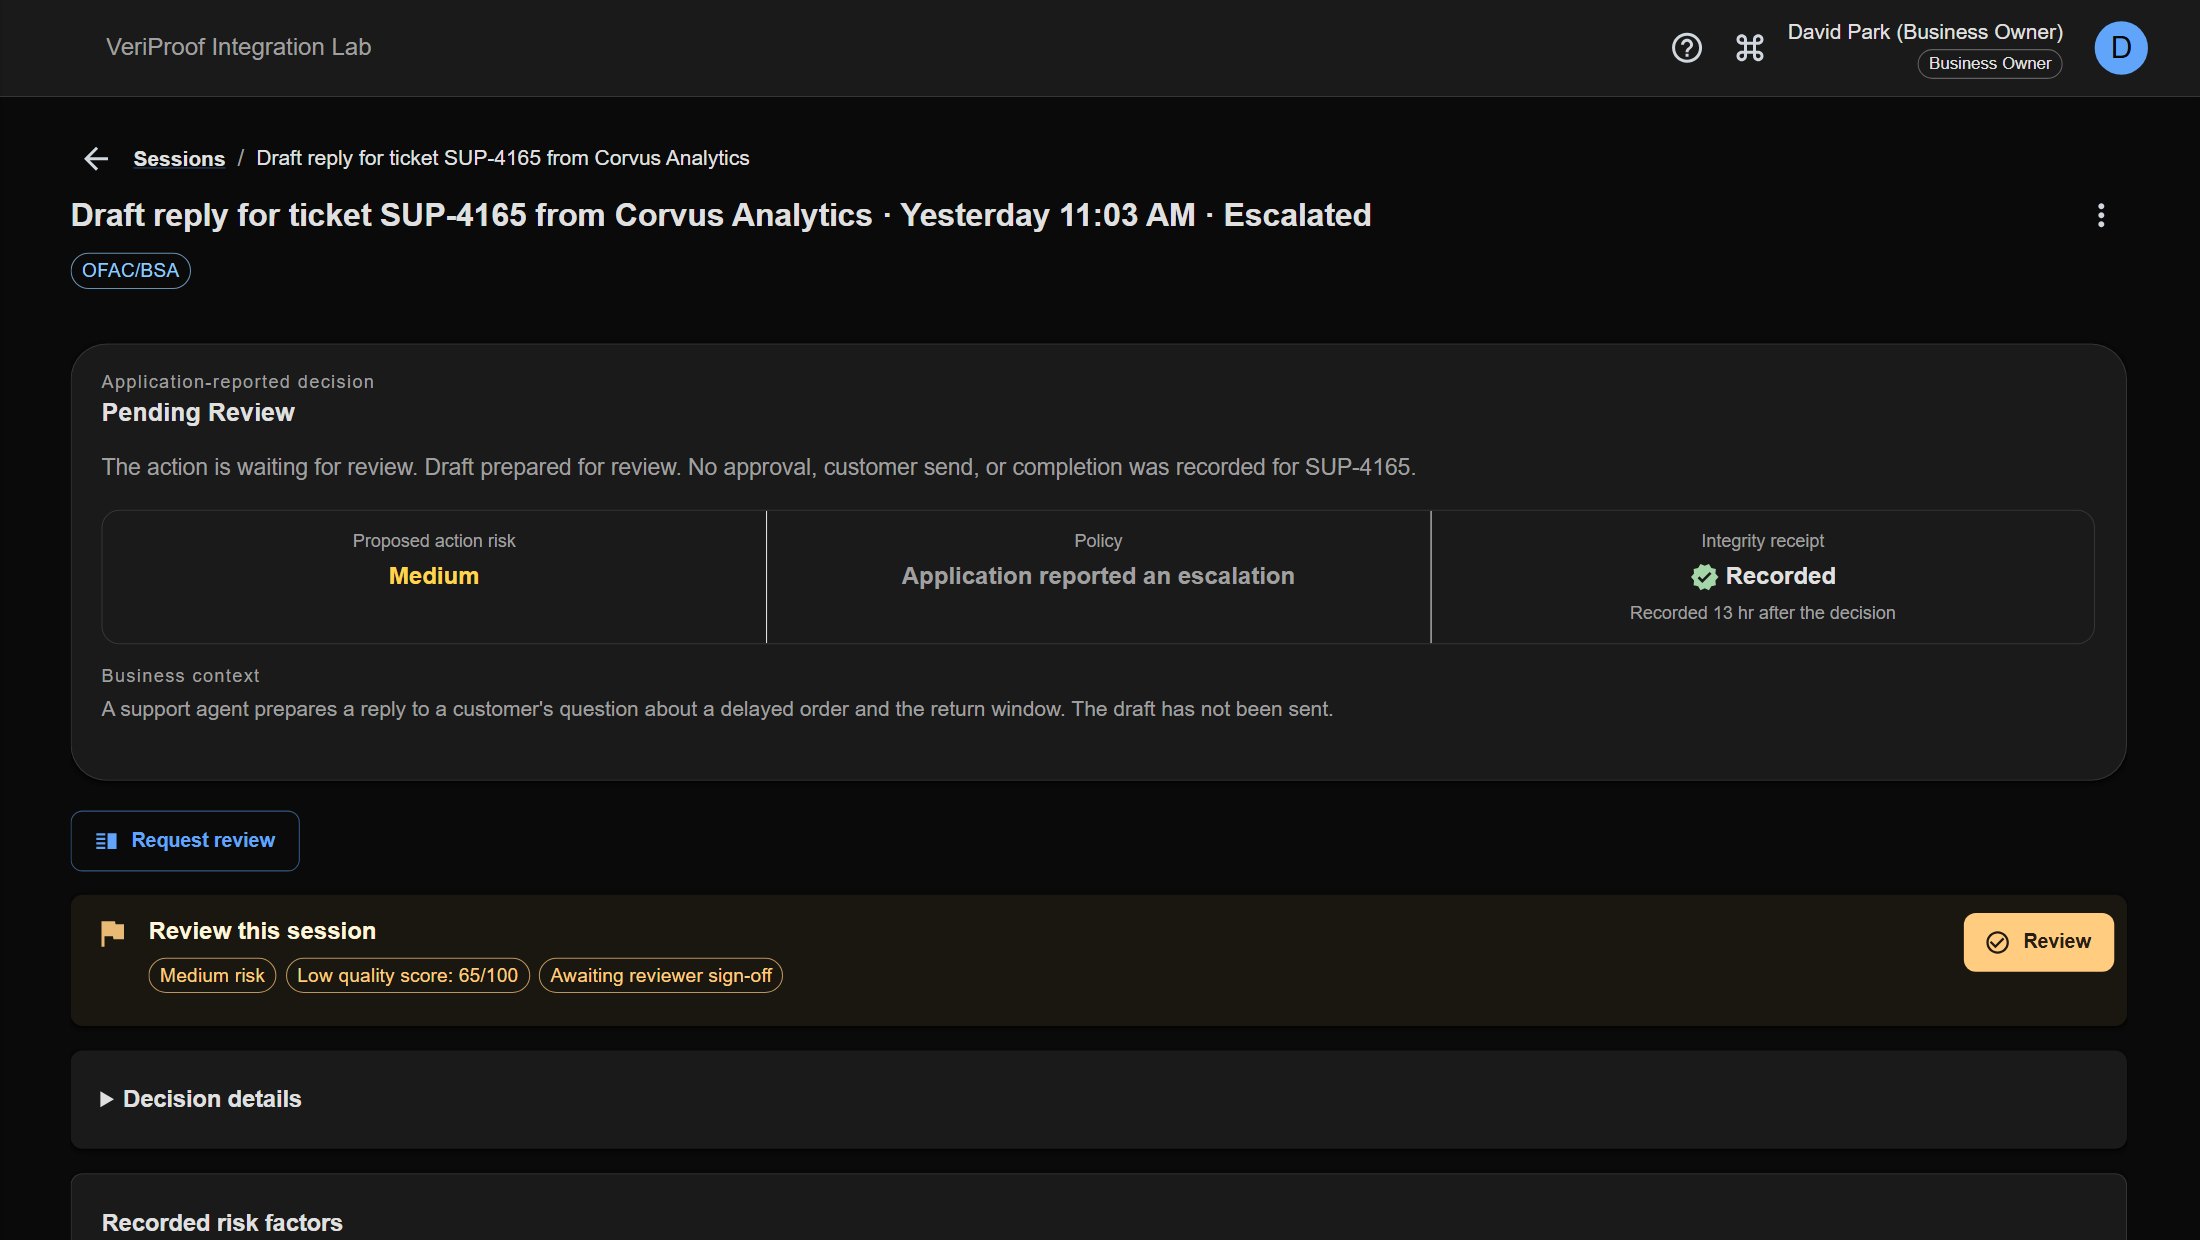Click the Request review button
Viewport: 2200px width, 1240px height.
point(185,841)
